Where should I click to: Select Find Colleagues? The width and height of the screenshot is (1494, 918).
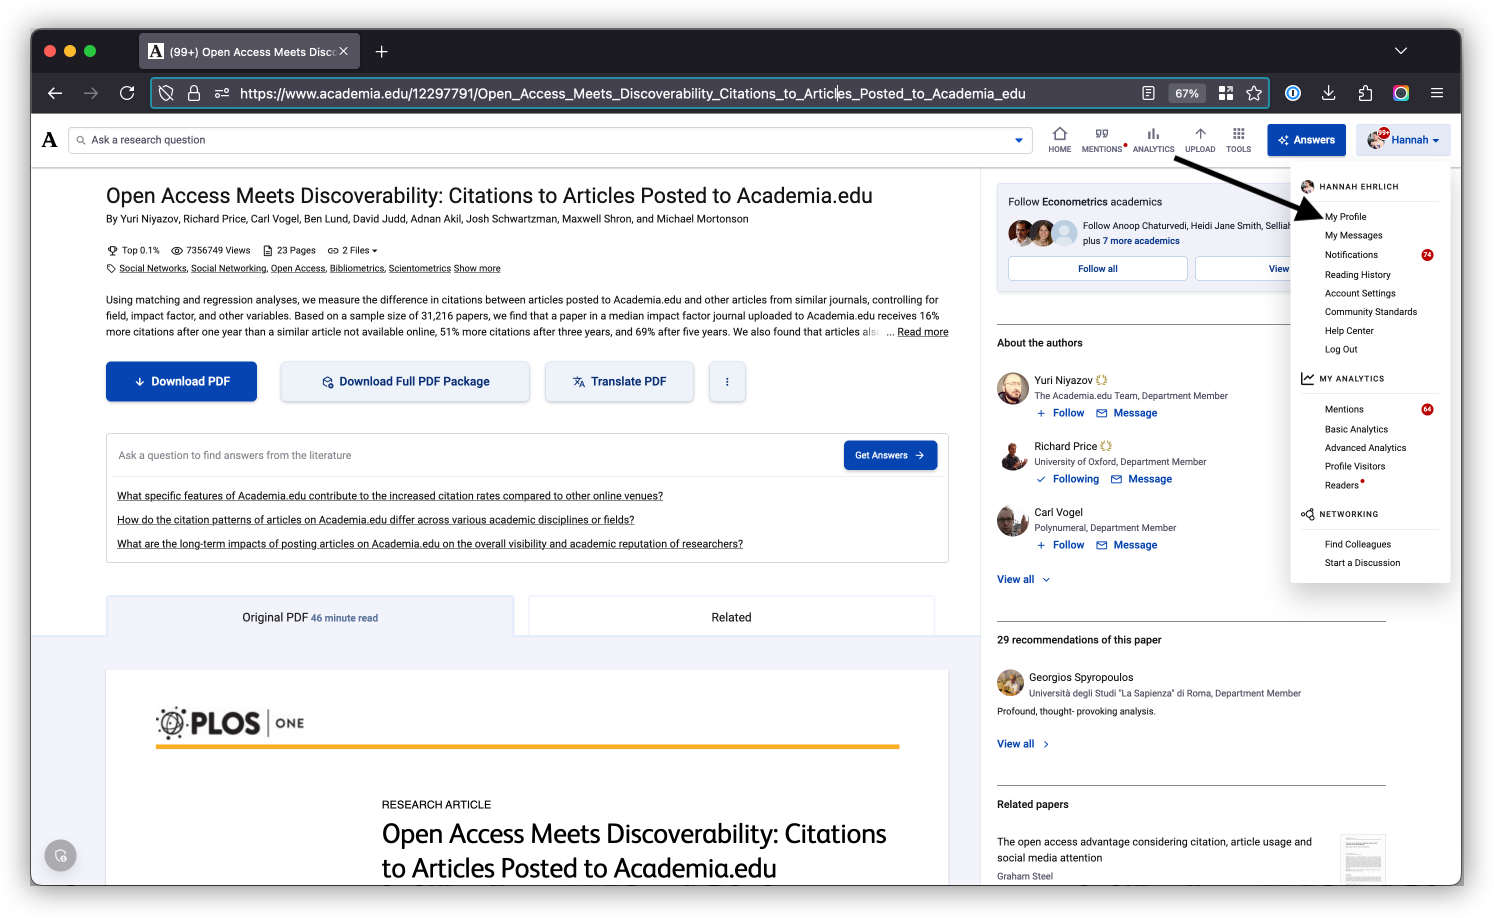tap(1358, 545)
